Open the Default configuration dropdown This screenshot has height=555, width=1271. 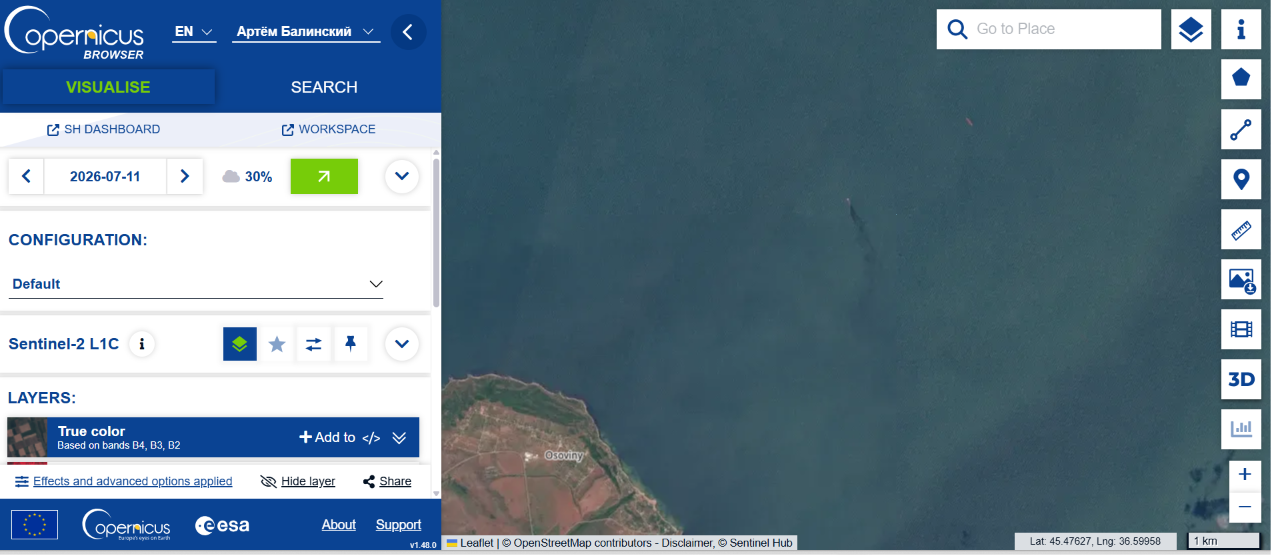coord(196,284)
